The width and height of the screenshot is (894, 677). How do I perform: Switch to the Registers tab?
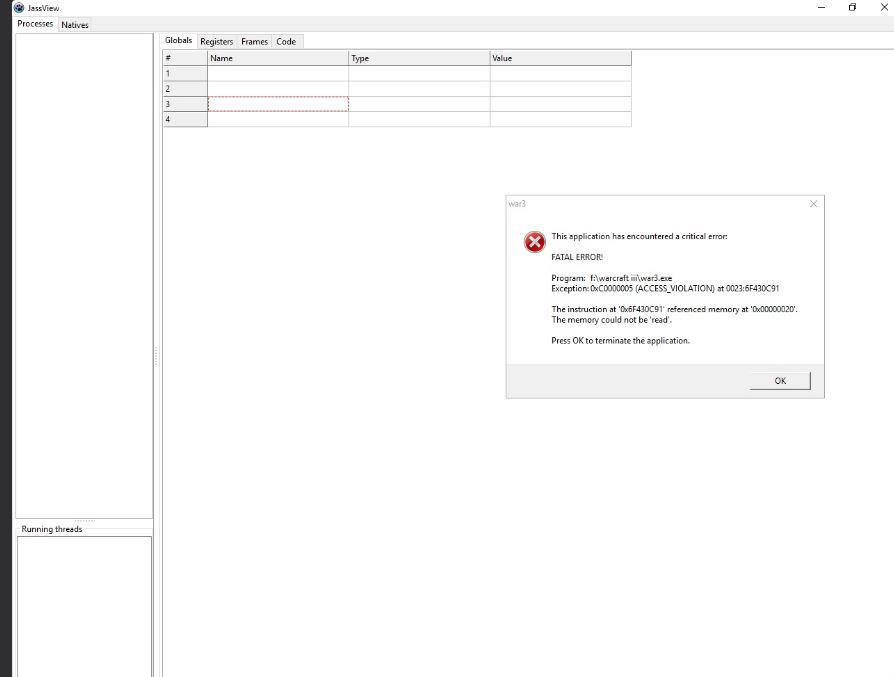[217, 42]
